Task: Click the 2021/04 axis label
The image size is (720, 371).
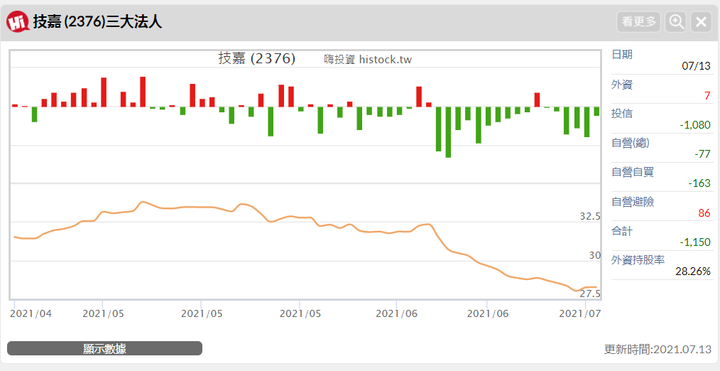Action: (31, 314)
